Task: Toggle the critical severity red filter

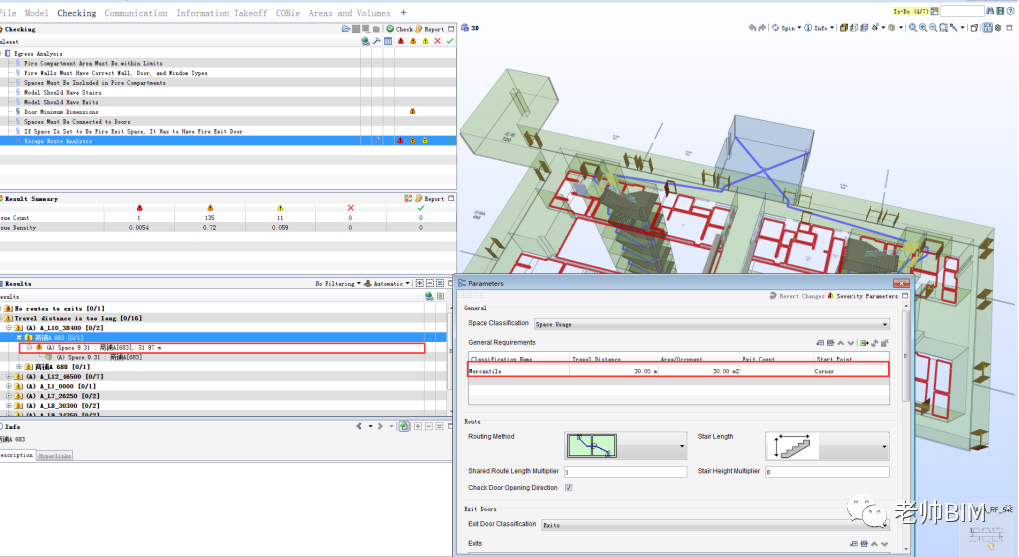Action: pos(401,41)
